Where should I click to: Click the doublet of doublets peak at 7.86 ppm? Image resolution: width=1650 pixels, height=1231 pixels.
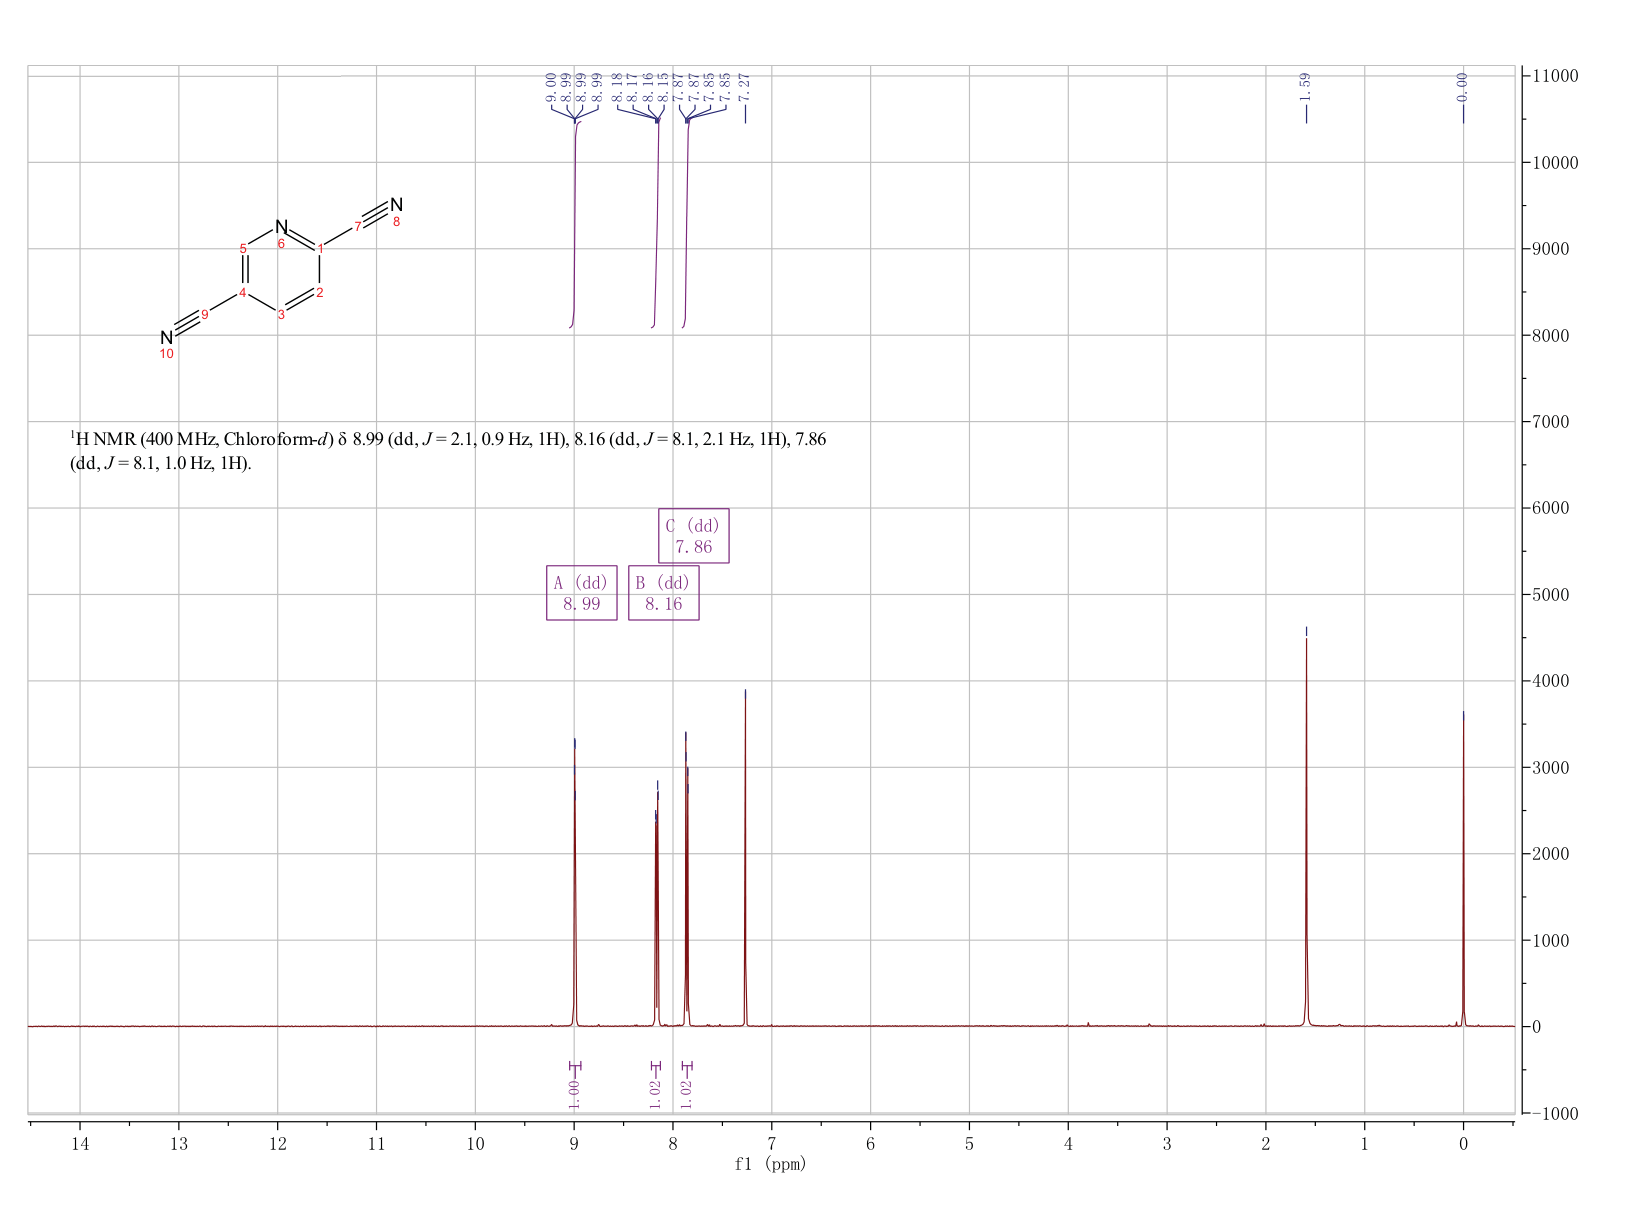pos(686,880)
